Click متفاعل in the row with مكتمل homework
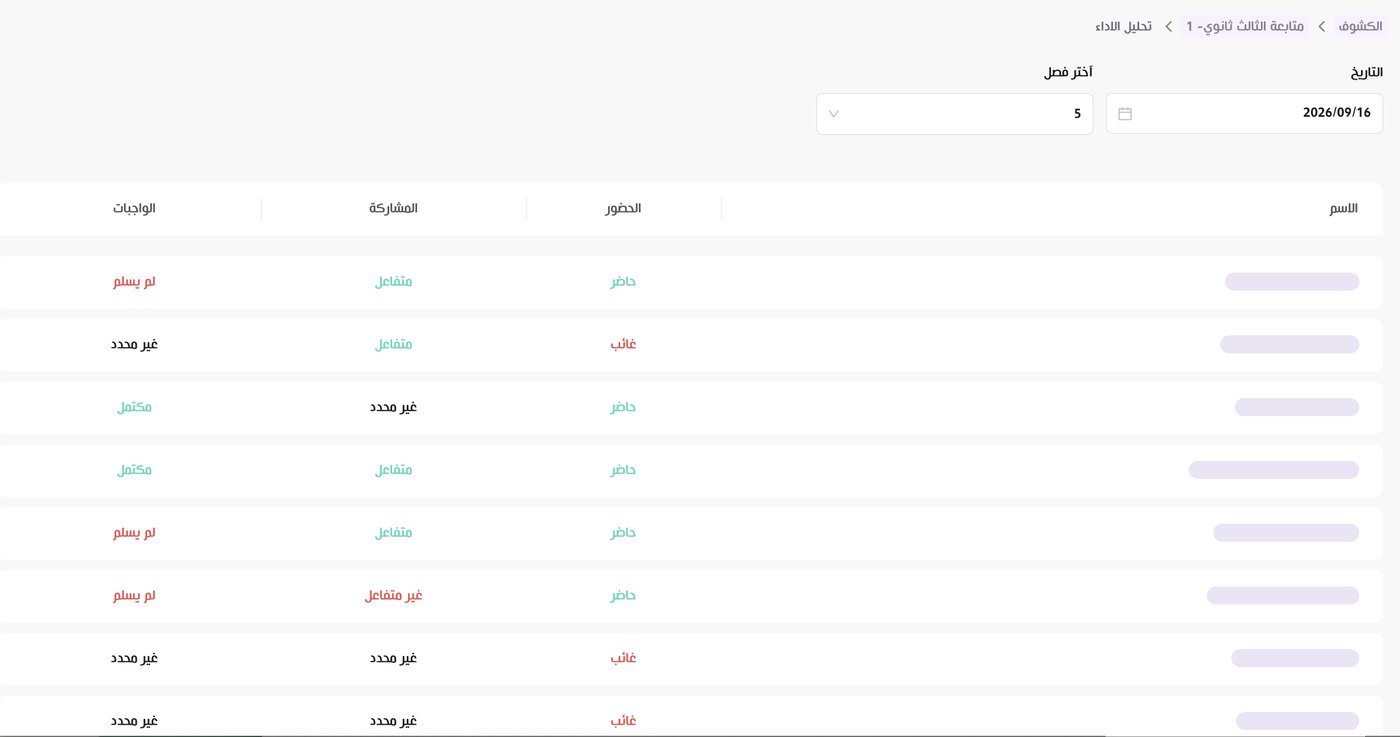 (x=393, y=470)
